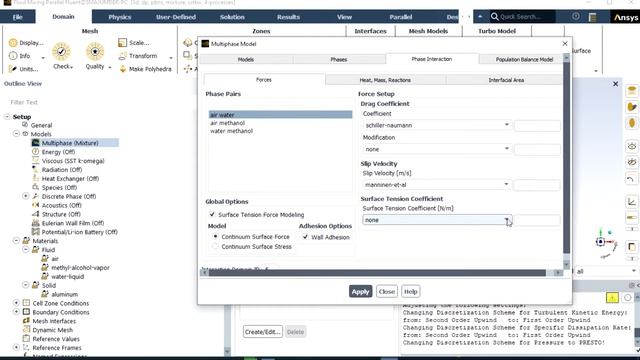
Task: Click the warning icon above console
Action: pyautogui.click(x=612, y=298)
